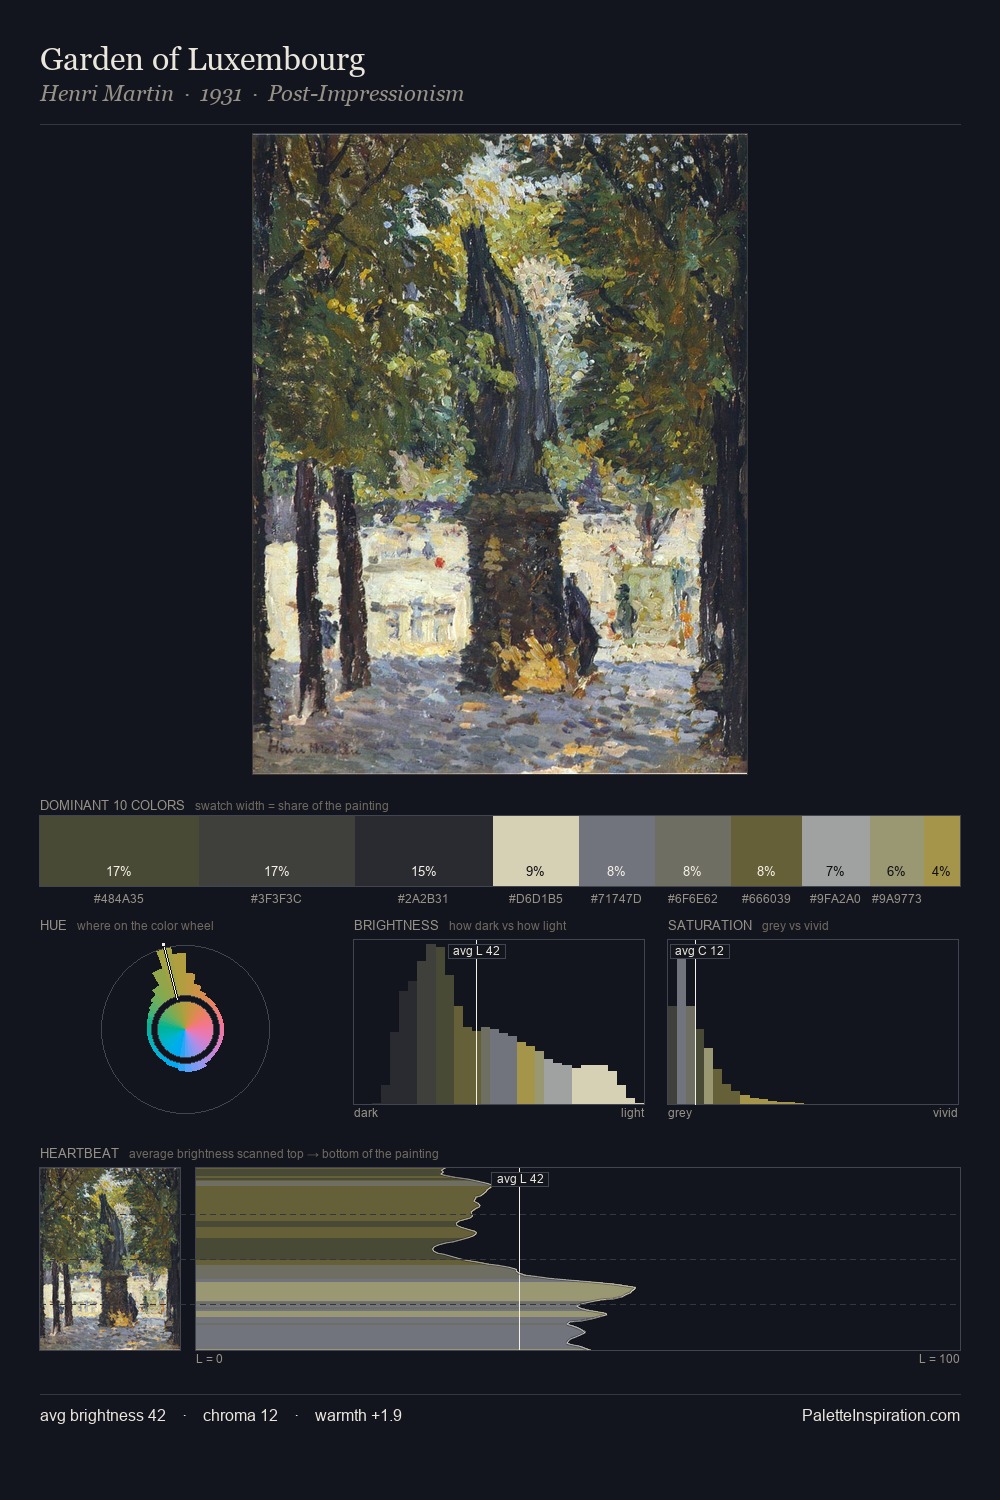Click the #9FA2A0 hex code label
Viewport: 1000px width, 1500px height.
pos(835,899)
